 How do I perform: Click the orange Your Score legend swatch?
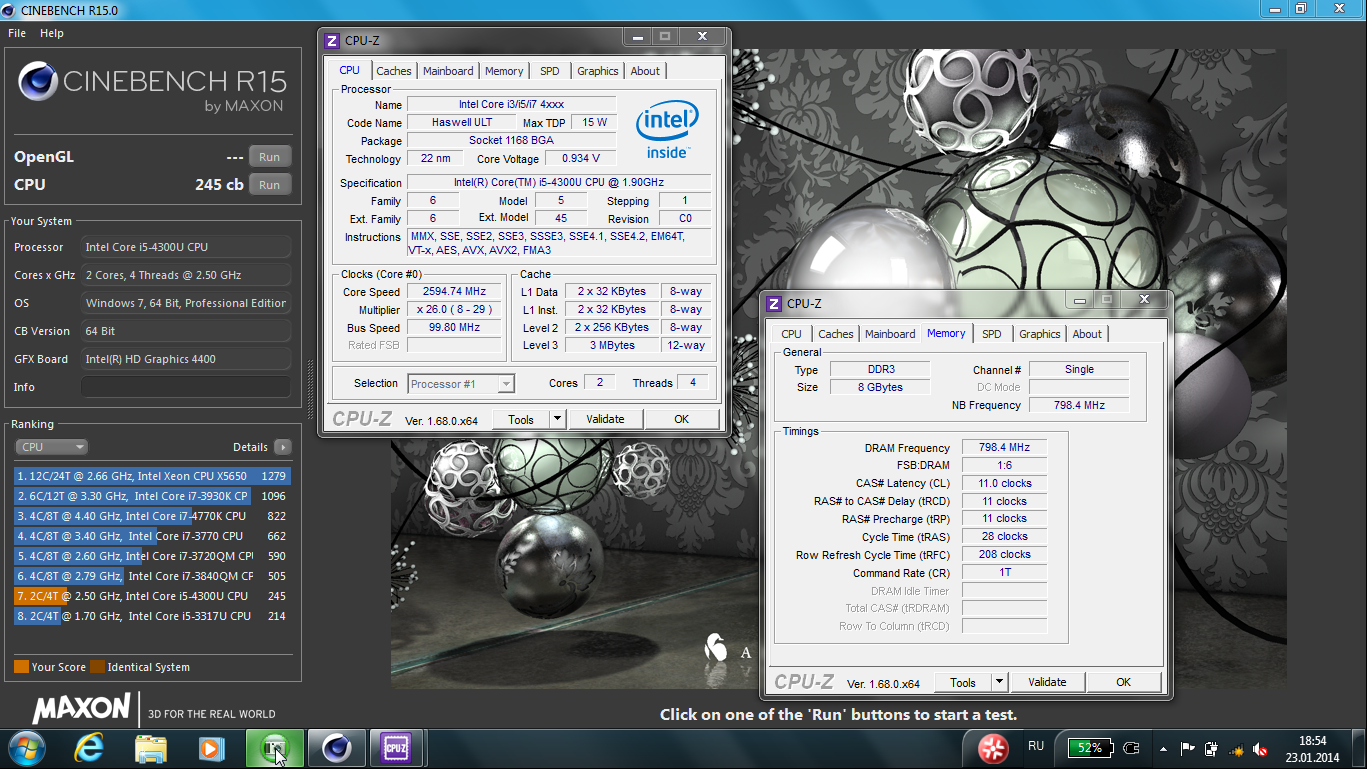point(21,667)
